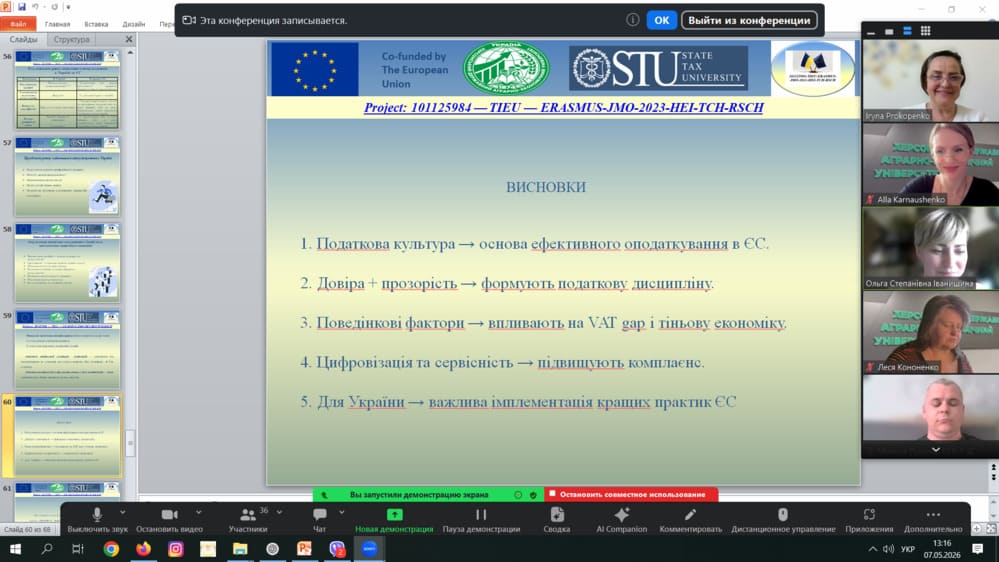Image resolution: width=999 pixels, height=562 pixels.
Task: Click OK on the recording notice
Action: click(661, 20)
